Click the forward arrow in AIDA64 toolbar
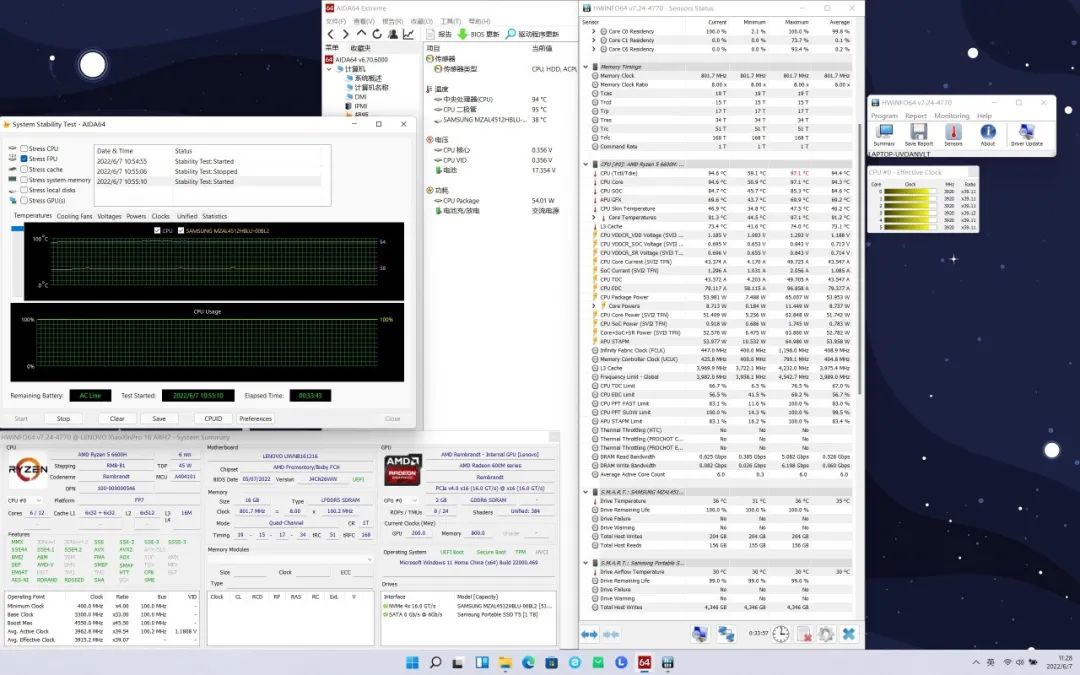The height and width of the screenshot is (675, 1080). pos(346,34)
